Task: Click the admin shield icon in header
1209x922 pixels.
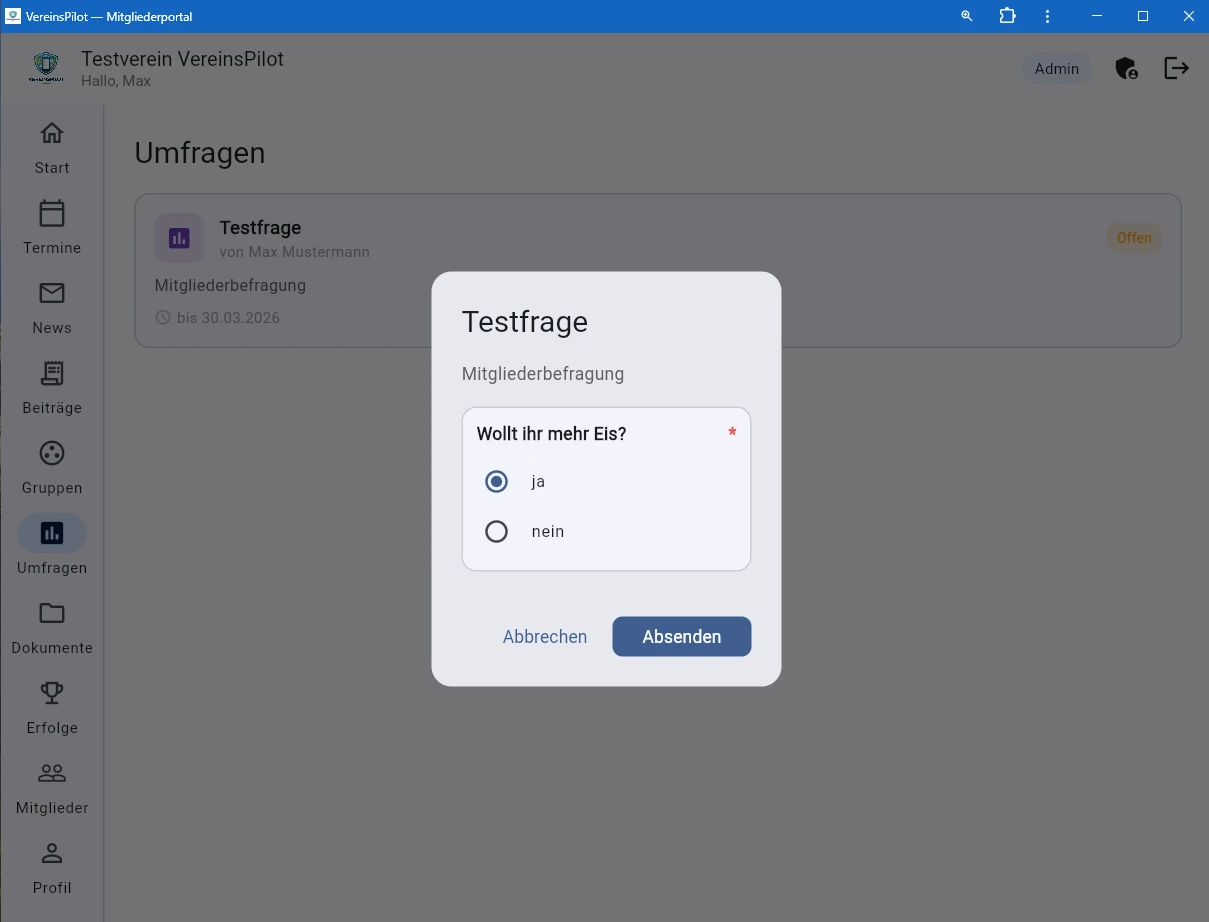Action: click(x=1126, y=68)
